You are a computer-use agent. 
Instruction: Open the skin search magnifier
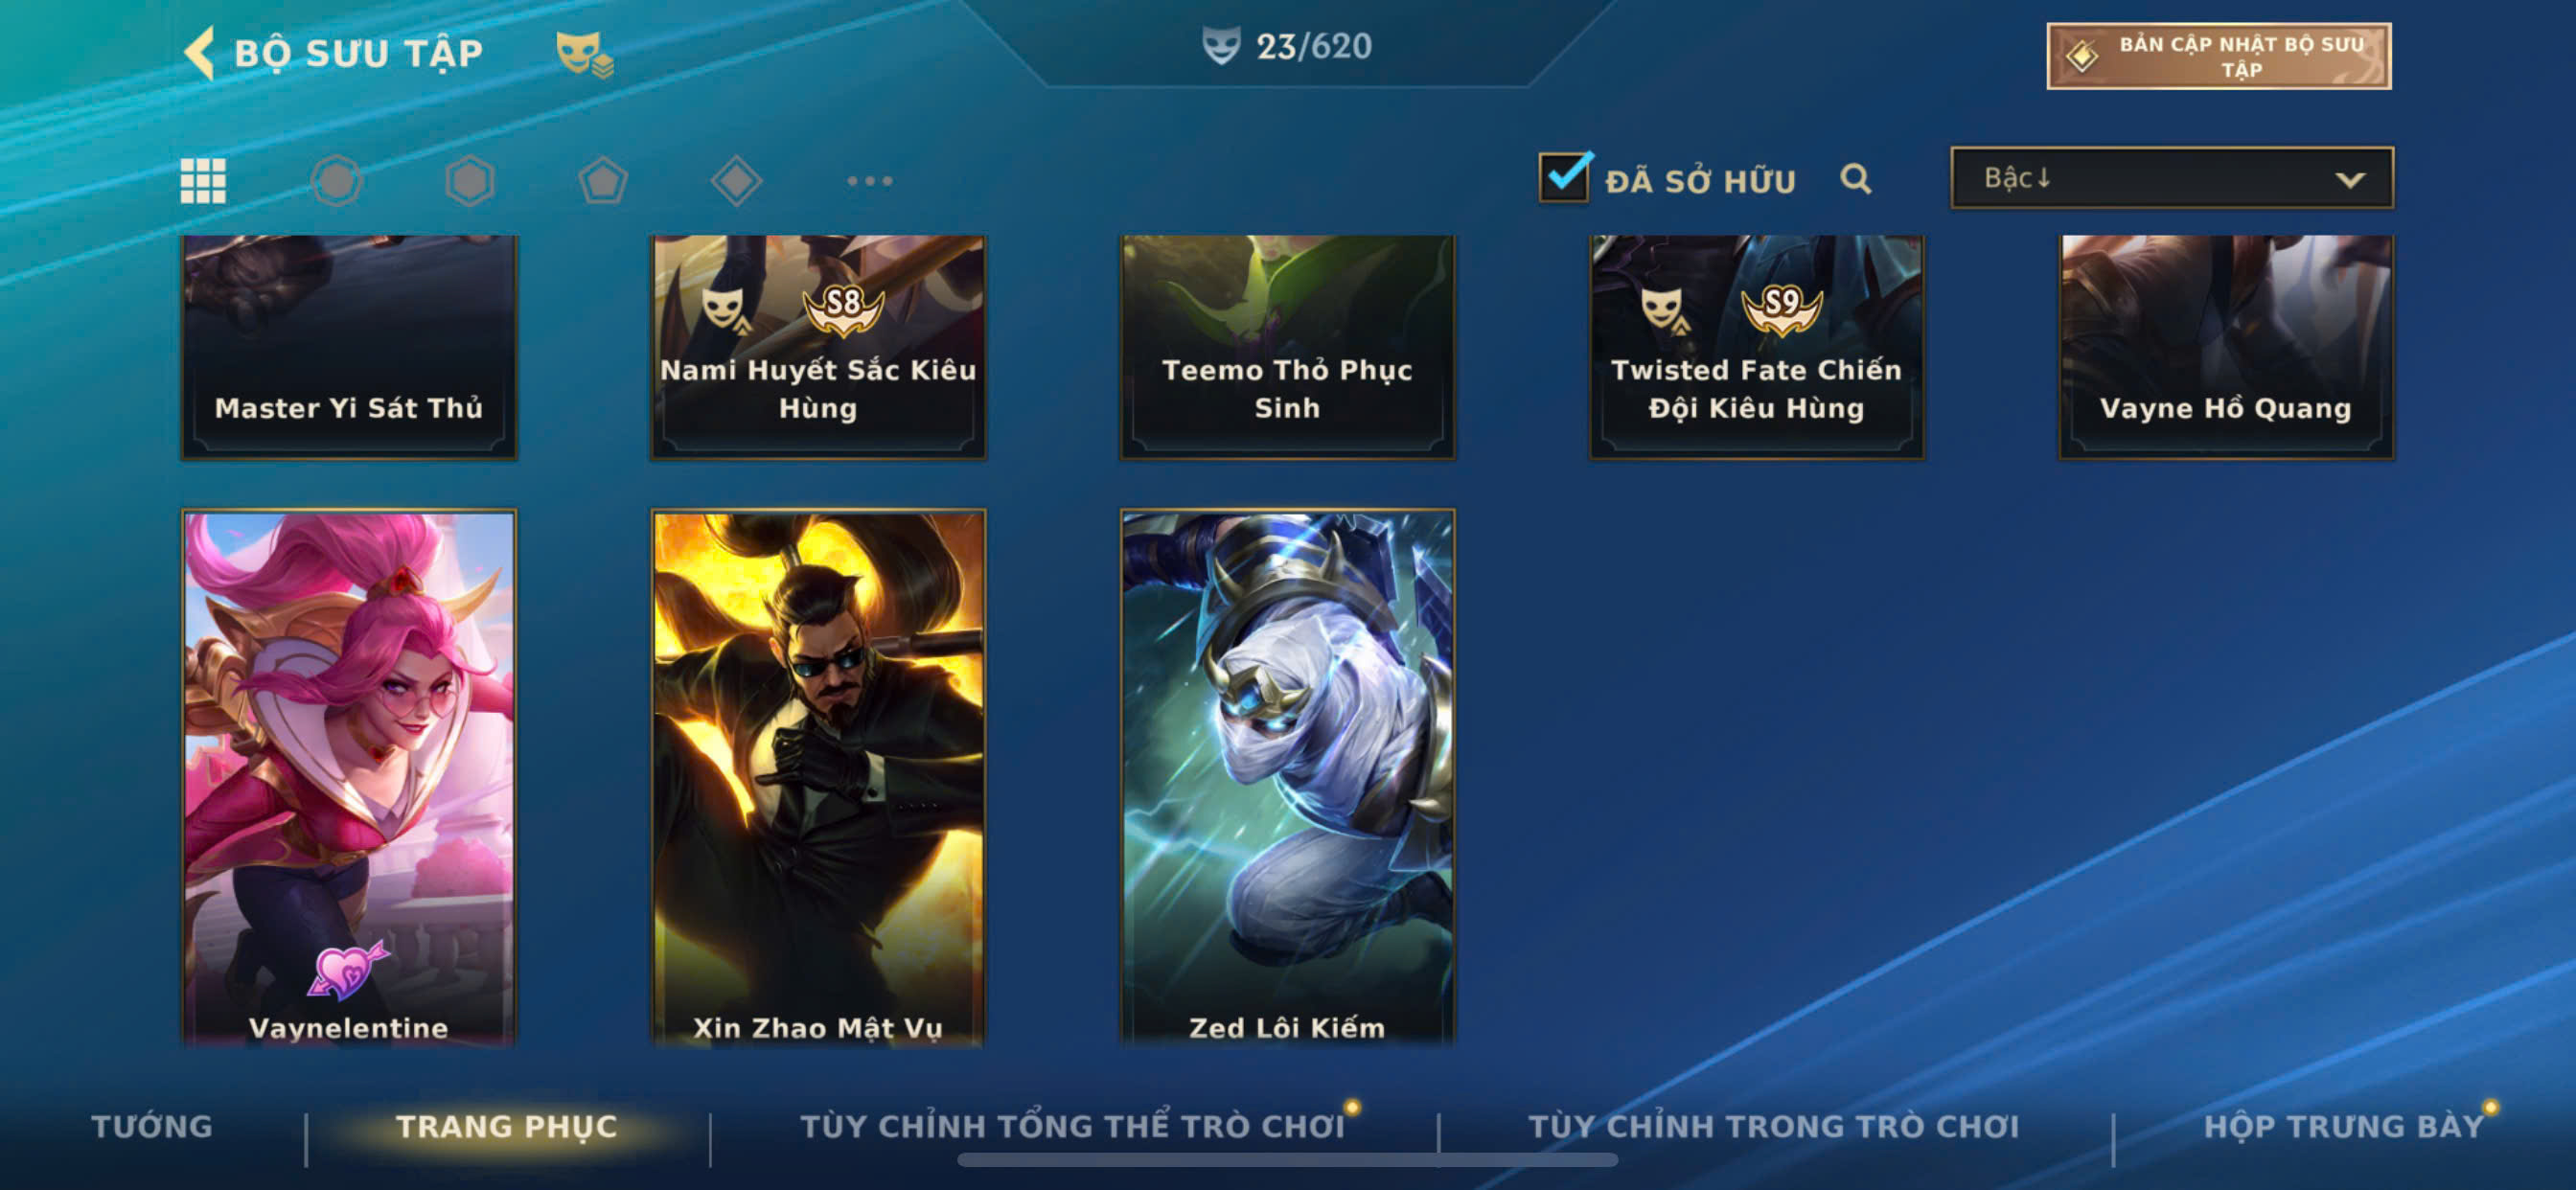1856,179
